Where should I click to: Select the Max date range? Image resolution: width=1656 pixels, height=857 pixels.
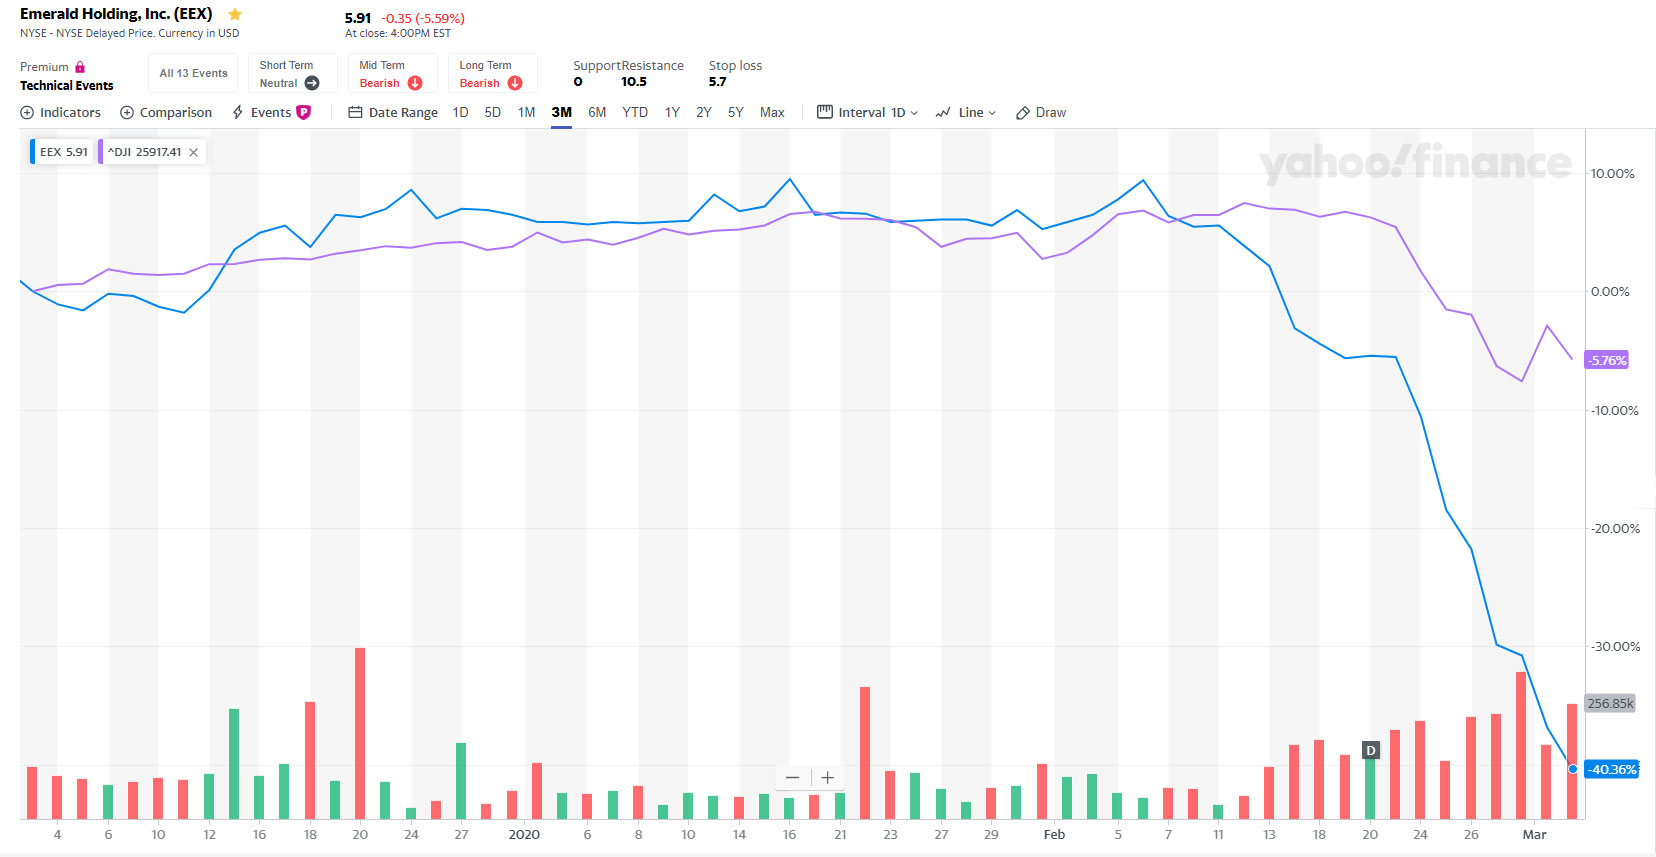772,113
